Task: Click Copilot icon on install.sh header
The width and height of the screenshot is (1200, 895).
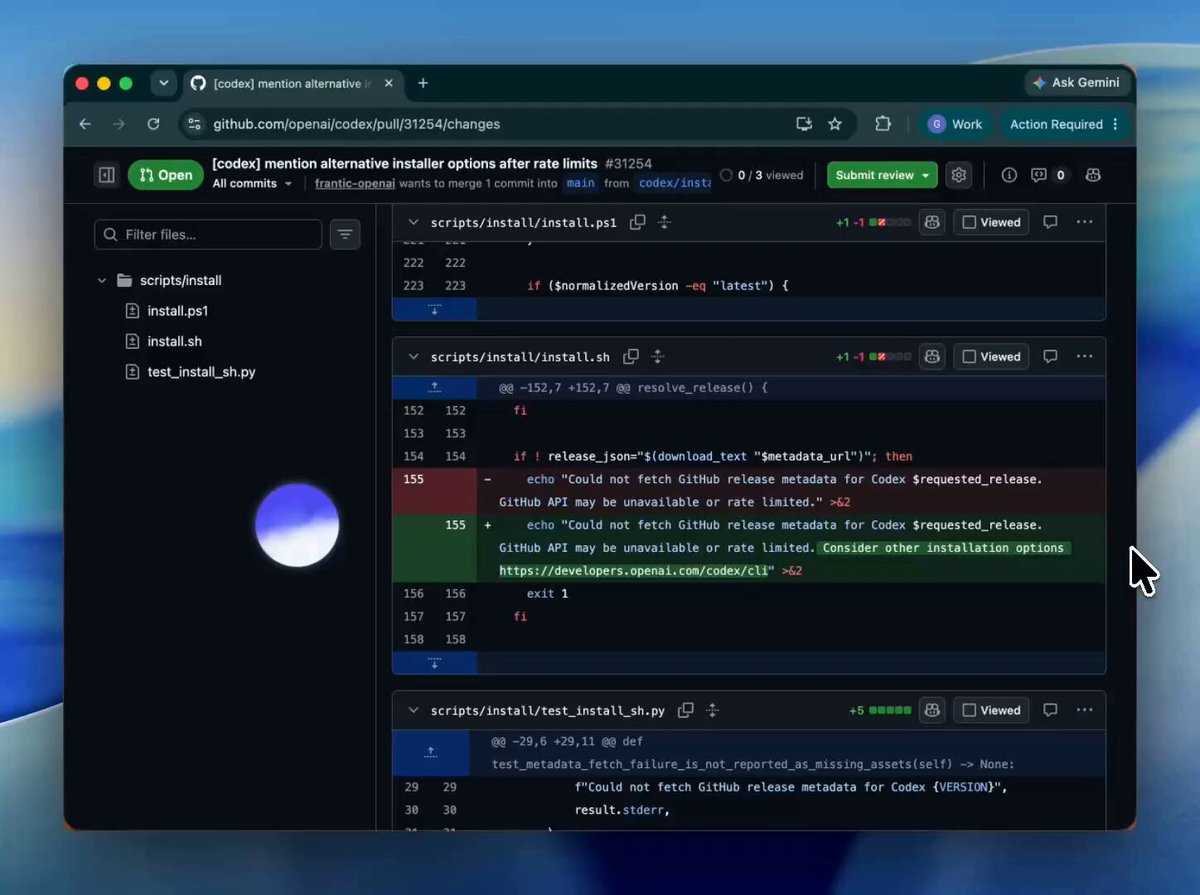Action: (x=932, y=357)
